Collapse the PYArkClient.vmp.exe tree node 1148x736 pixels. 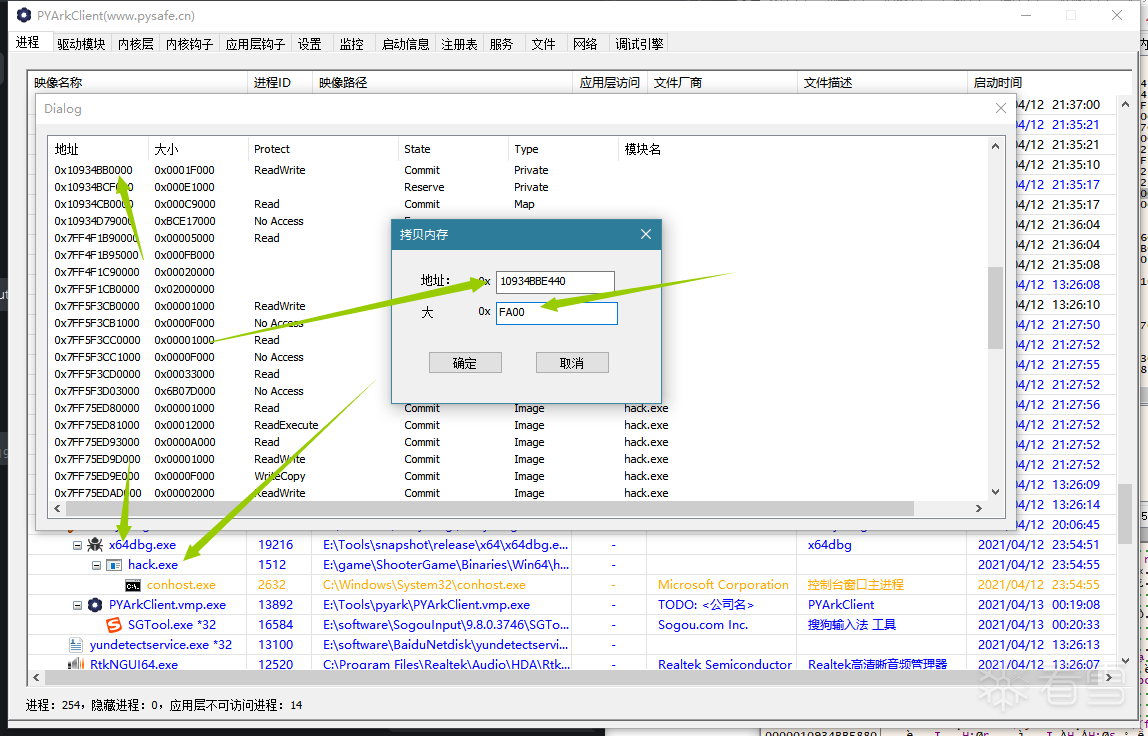(x=77, y=605)
